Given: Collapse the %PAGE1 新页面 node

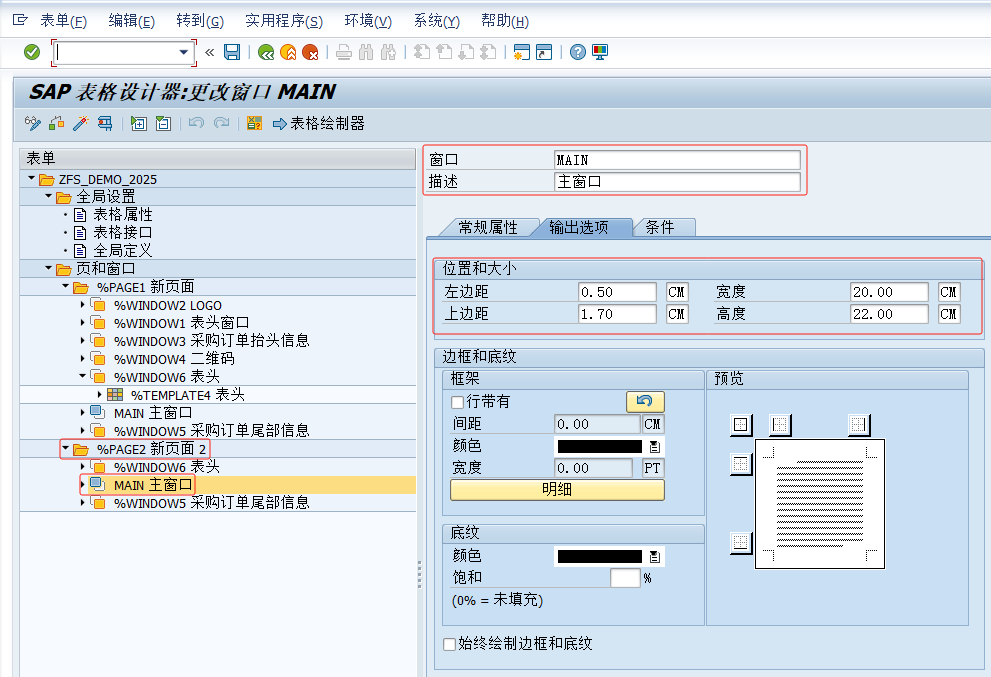Looking at the screenshot, I should 65,286.
